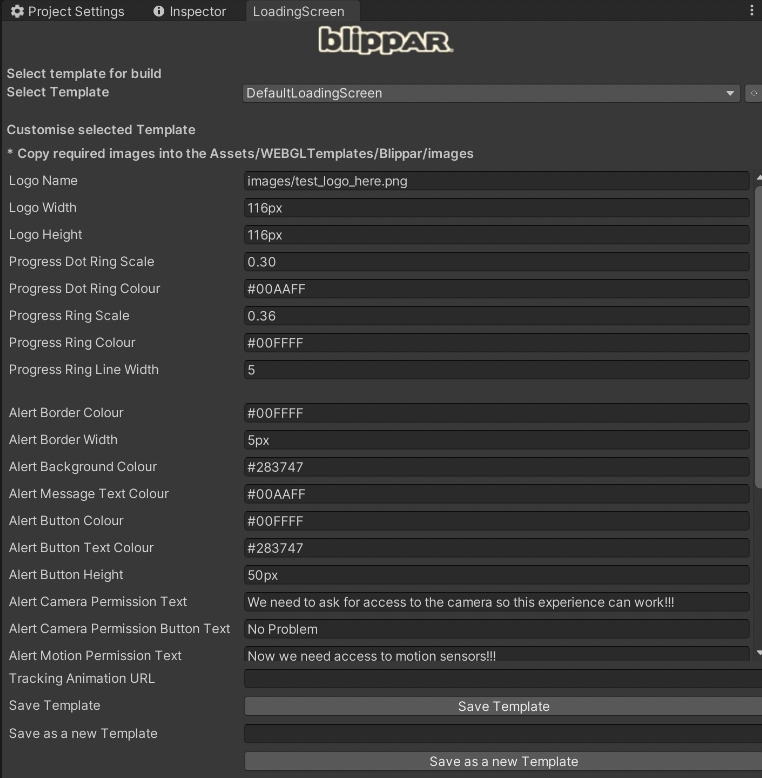Switch to the Project Settings tab
This screenshot has height=778, width=762.
point(68,12)
